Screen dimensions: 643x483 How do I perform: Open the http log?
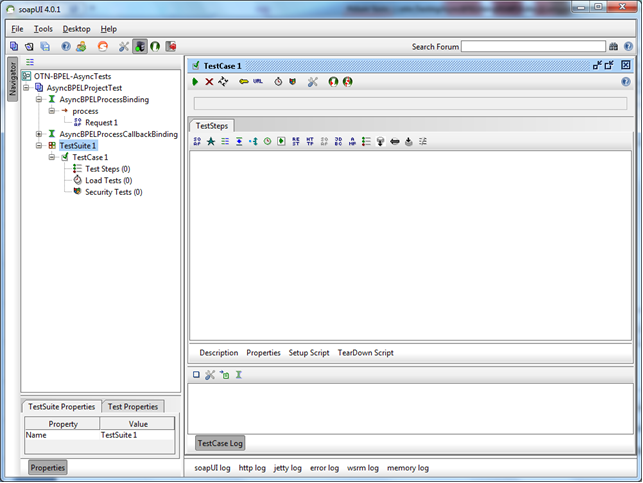coord(252,468)
